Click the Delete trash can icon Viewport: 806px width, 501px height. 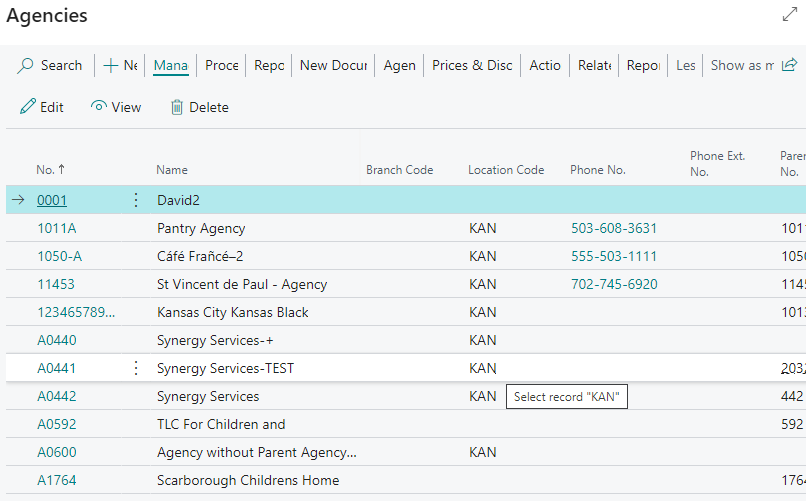point(177,107)
